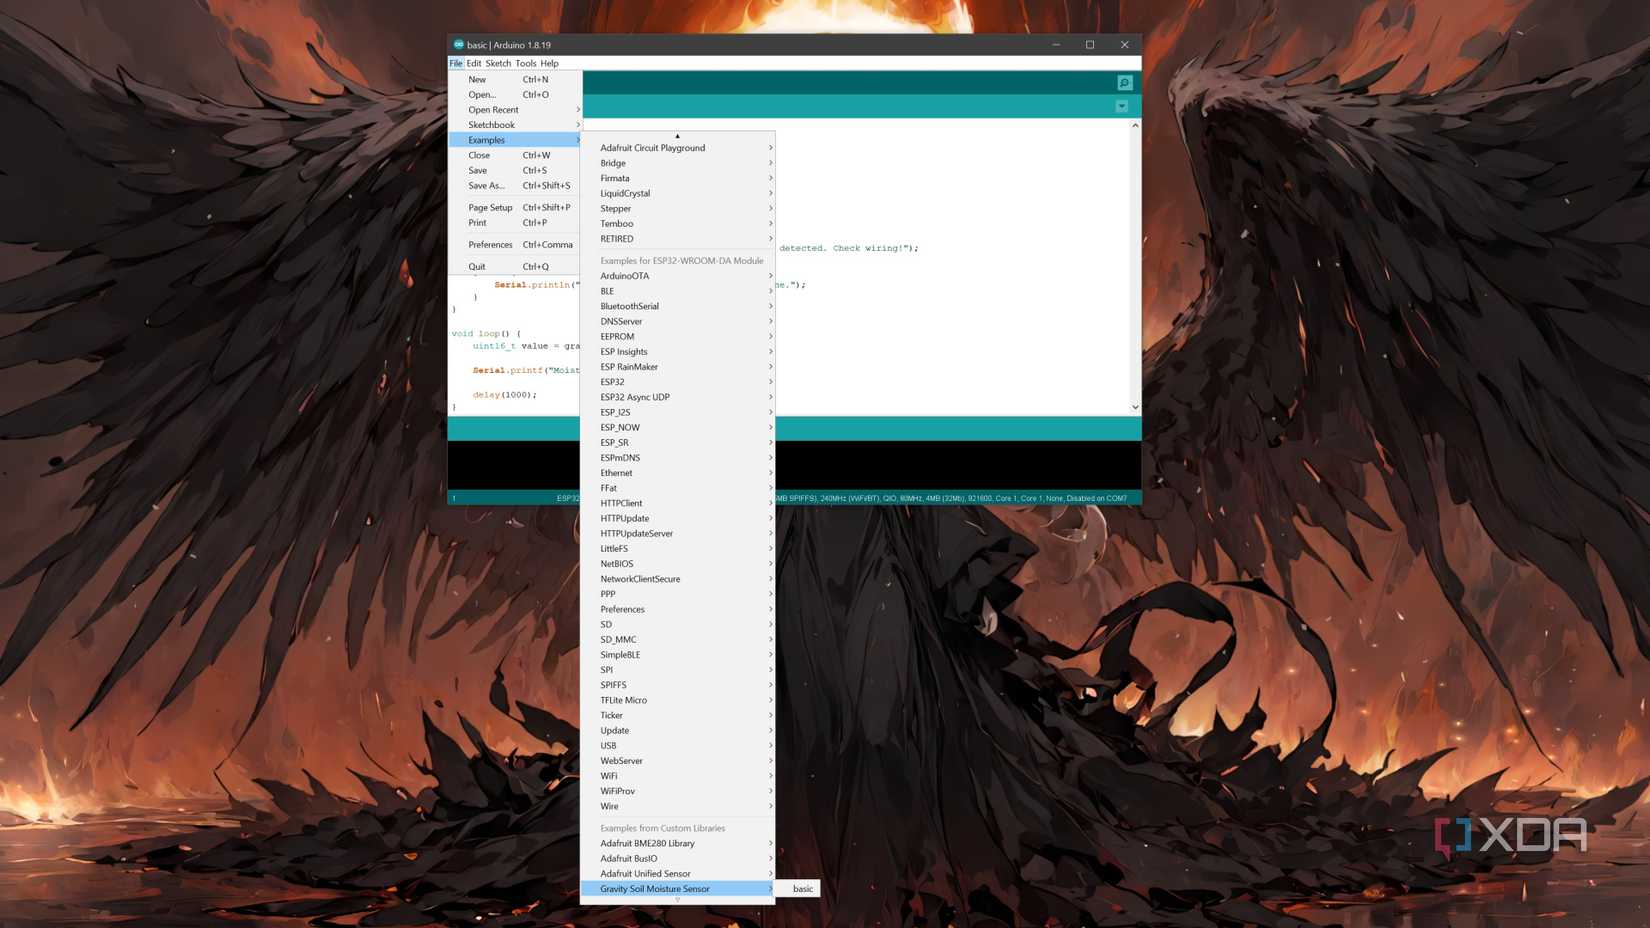Open the Wire examples
This screenshot has height=928, width=1650.
click(678, 806)
